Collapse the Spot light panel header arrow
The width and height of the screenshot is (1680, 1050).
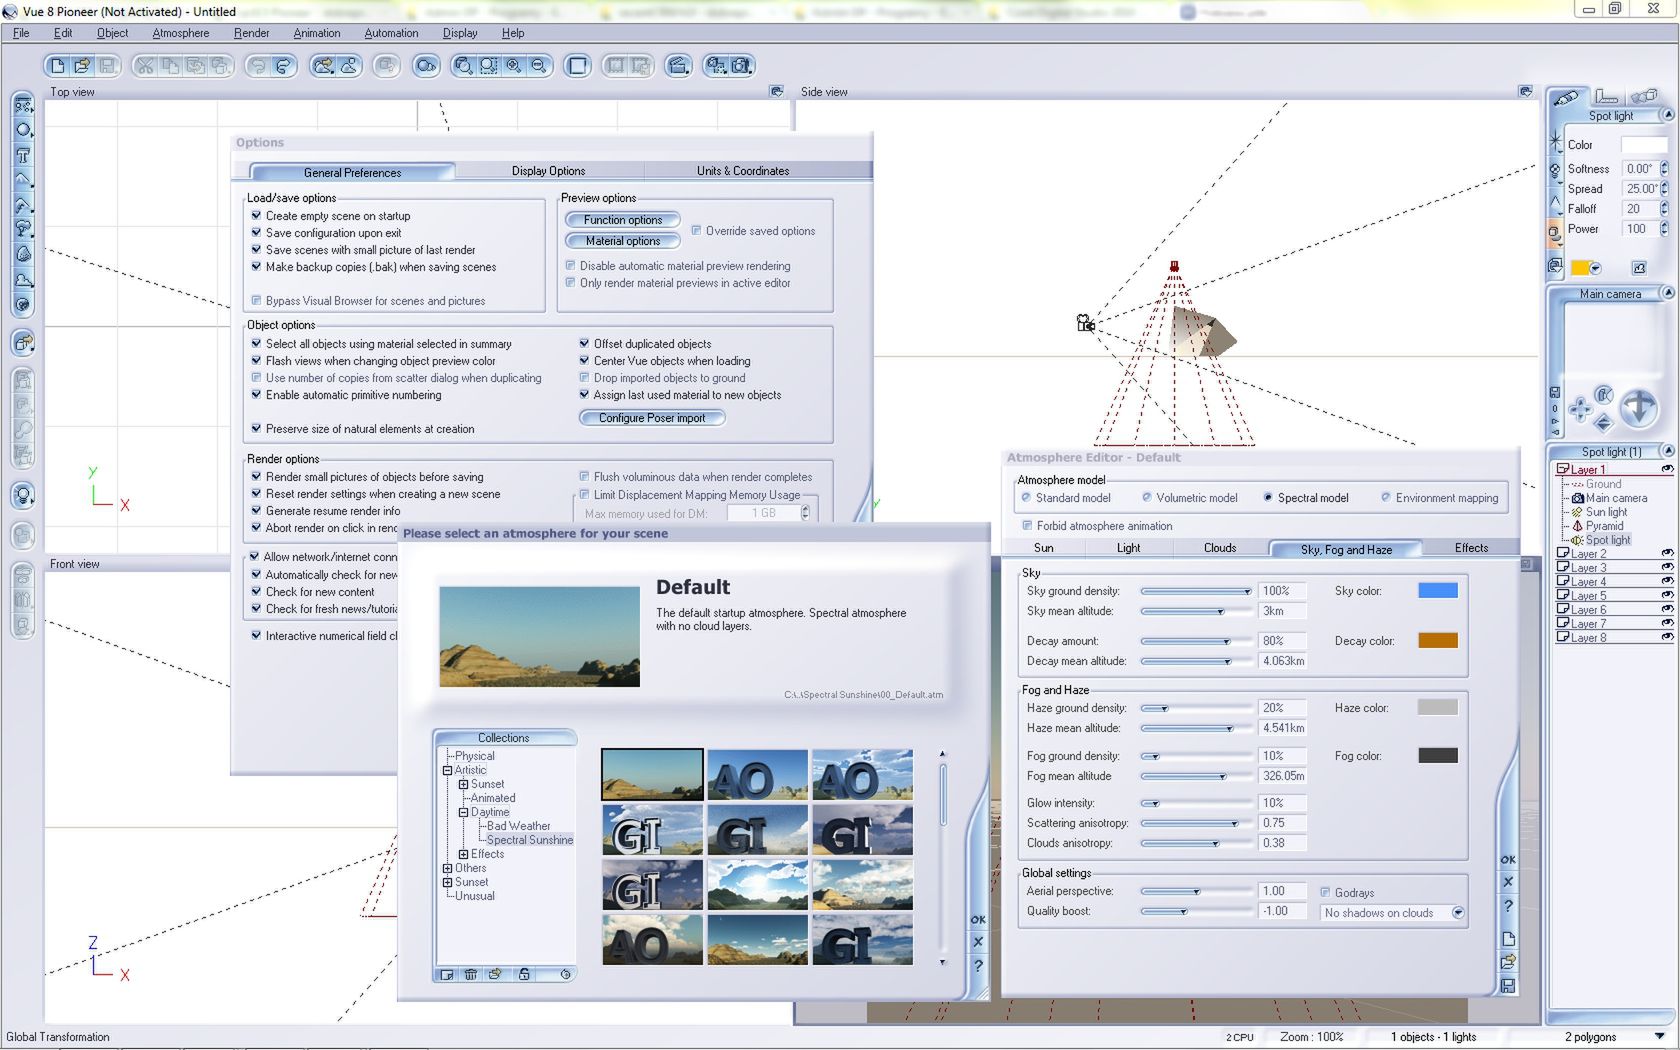click(1668, 116)
